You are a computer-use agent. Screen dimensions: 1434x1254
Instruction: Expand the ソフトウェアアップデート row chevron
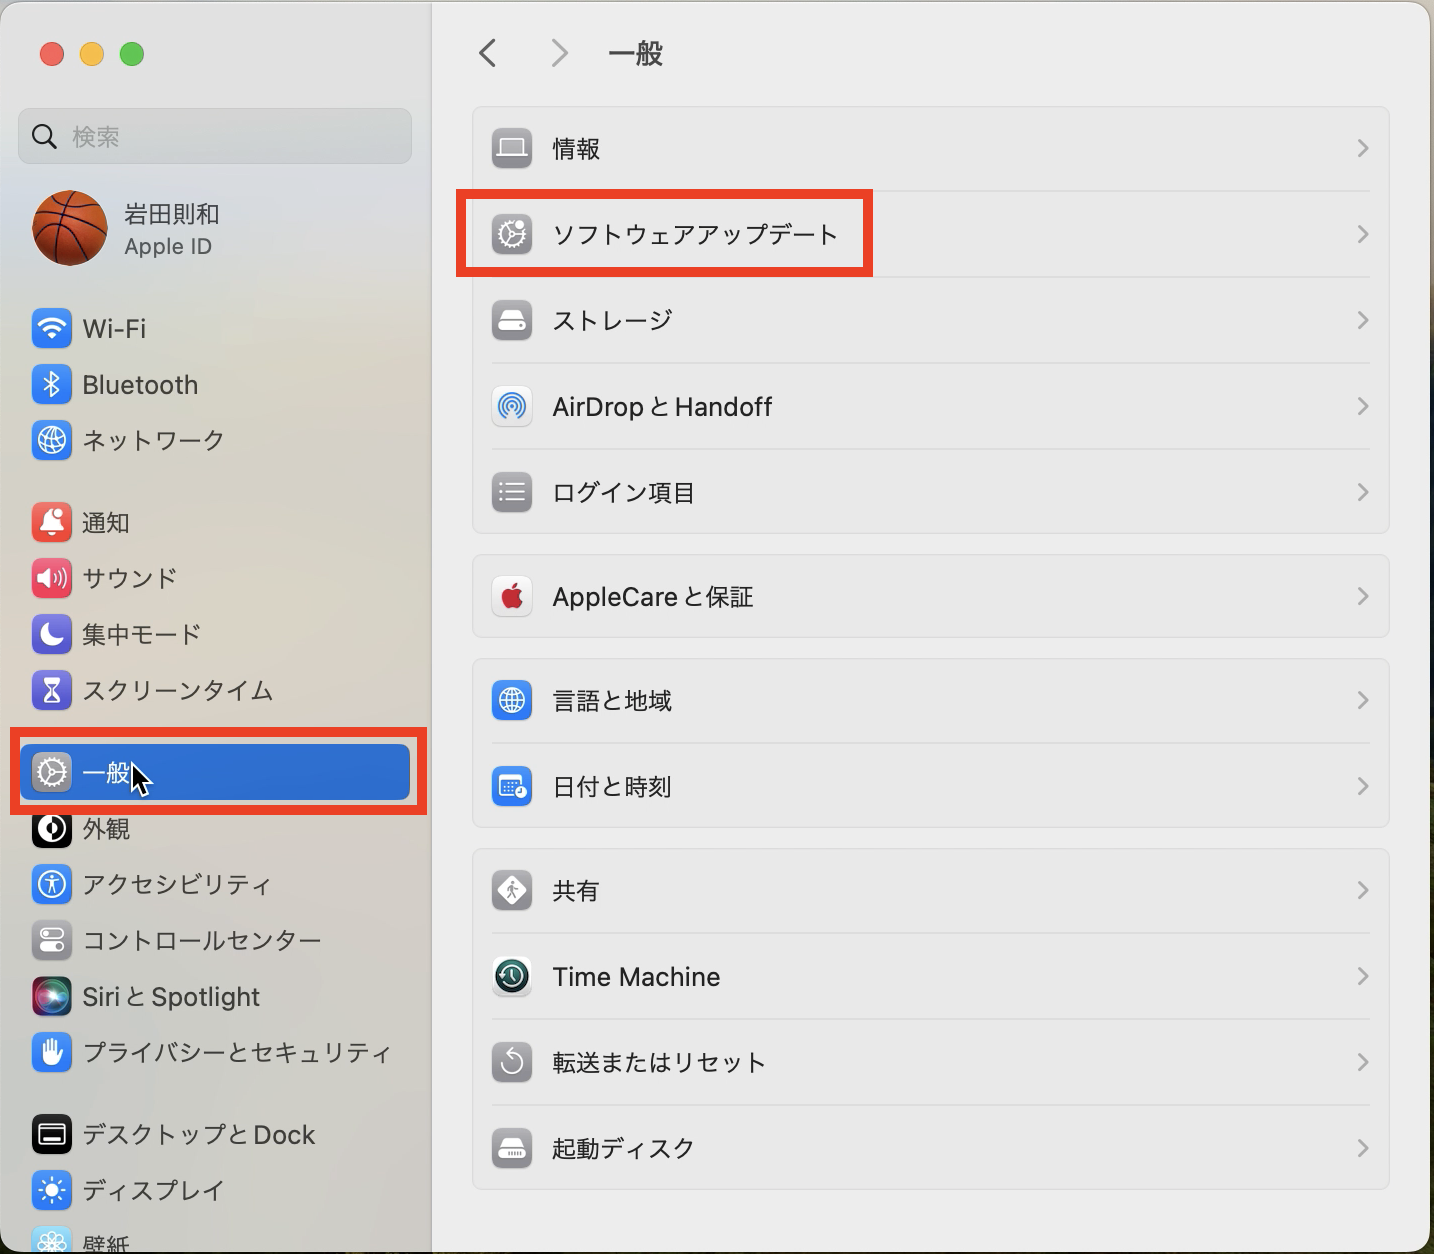[1362, 234]
